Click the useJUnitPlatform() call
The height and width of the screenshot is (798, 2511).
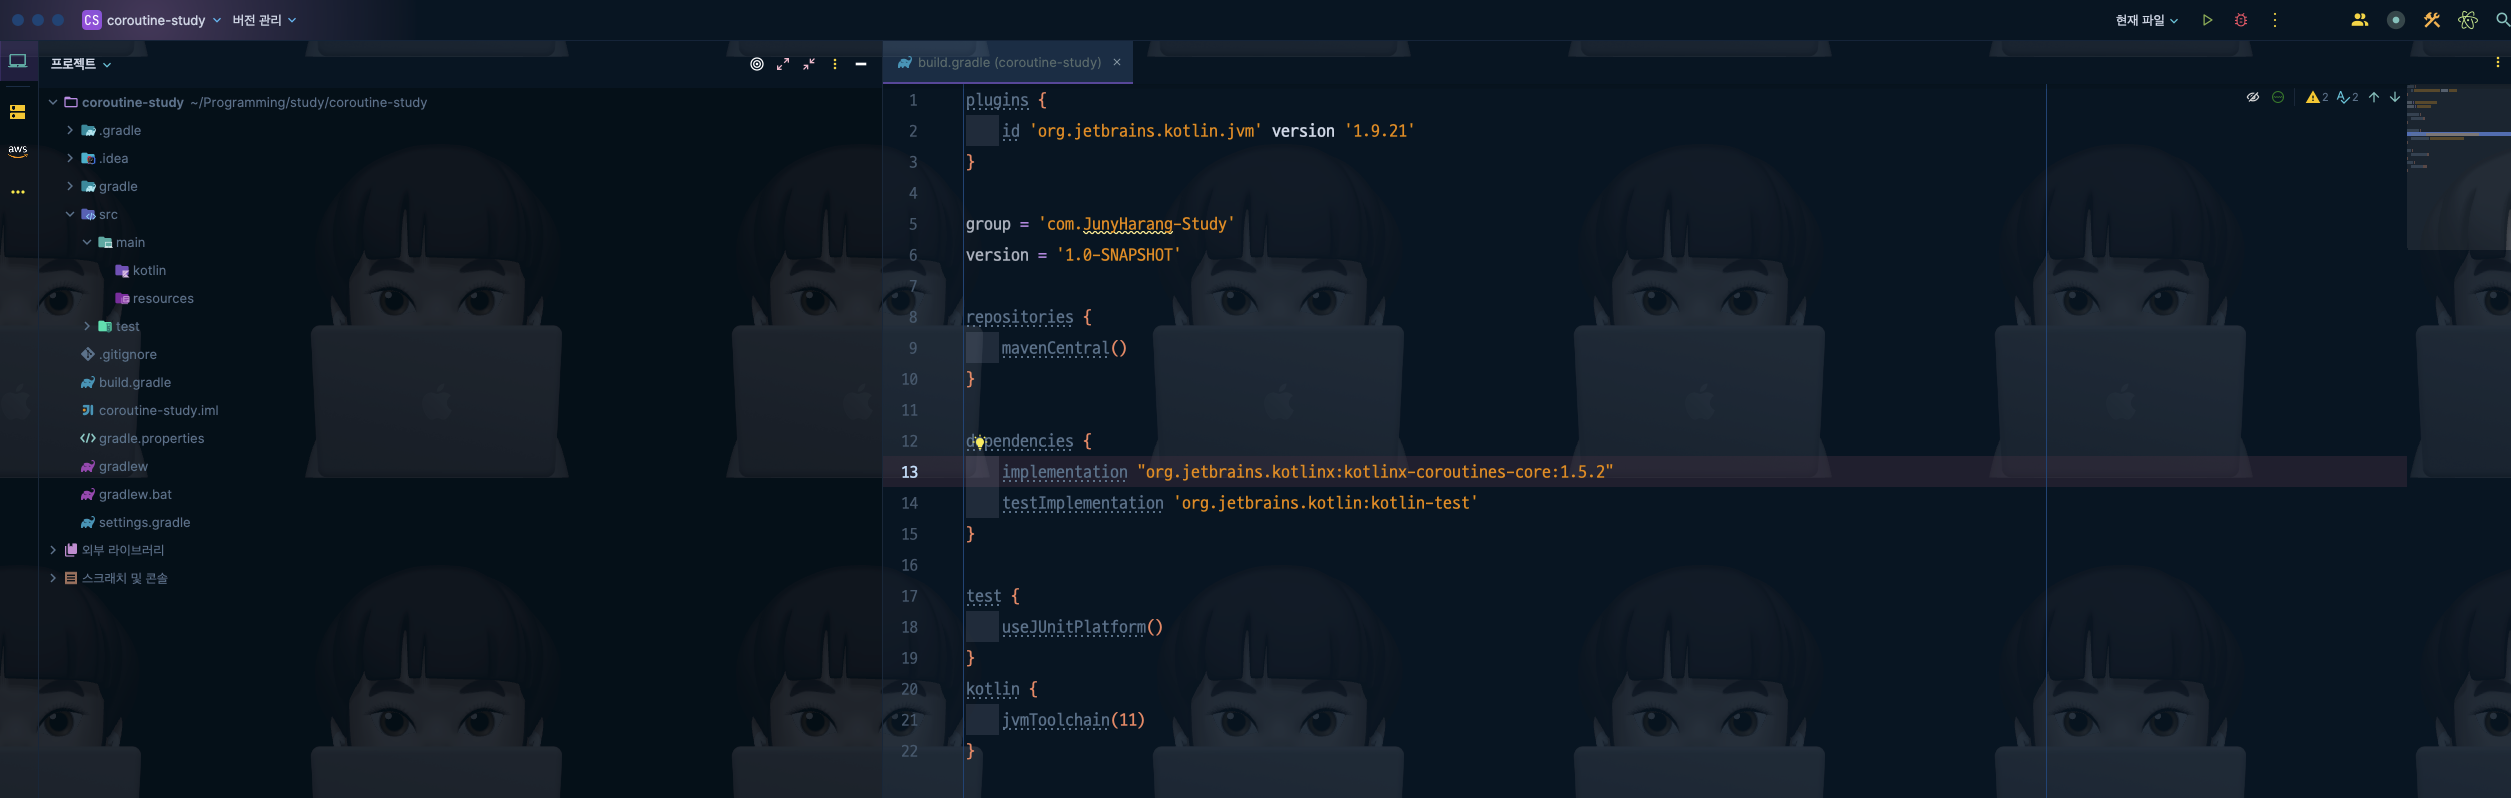click(1082, 627)
